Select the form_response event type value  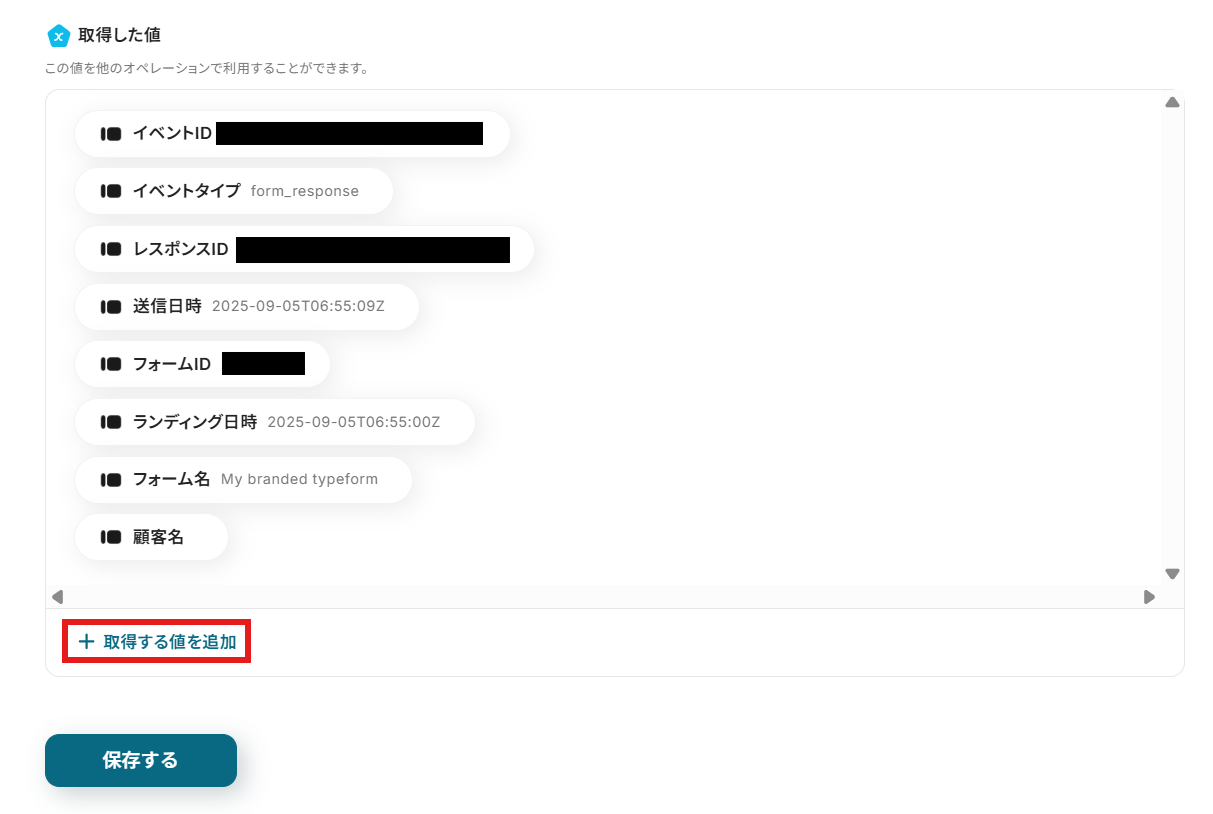(x=305, y=191)
